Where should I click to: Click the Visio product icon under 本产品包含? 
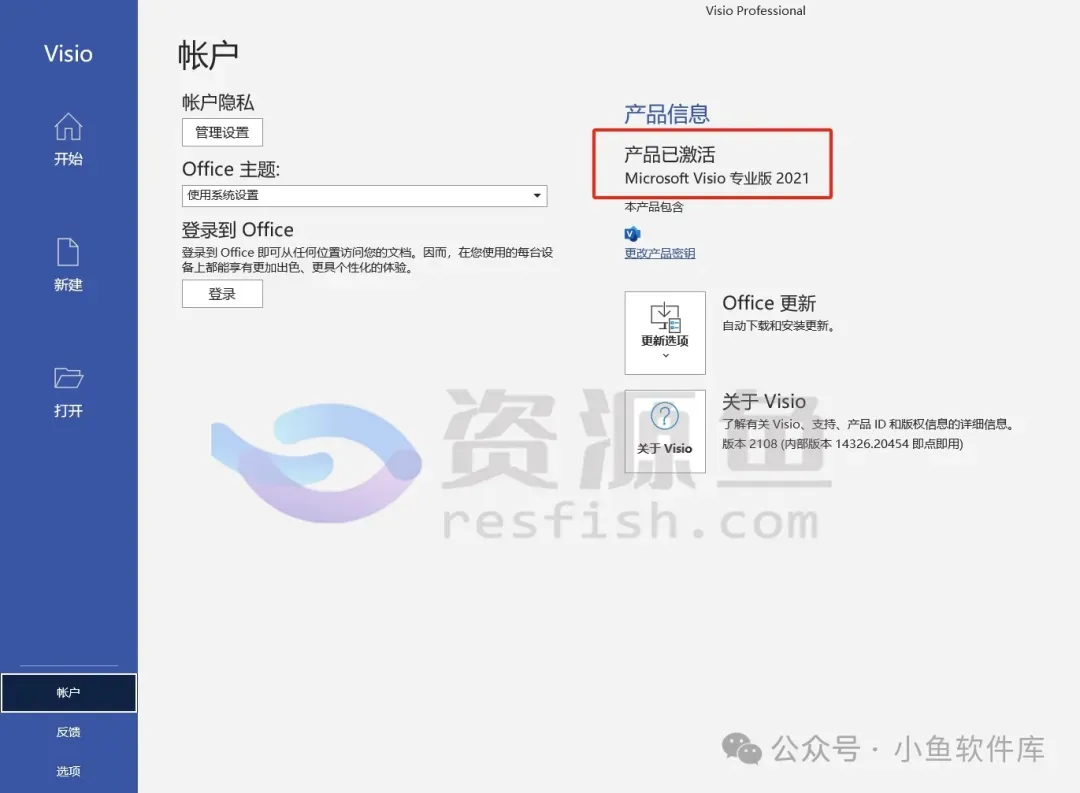coord(632,234)
